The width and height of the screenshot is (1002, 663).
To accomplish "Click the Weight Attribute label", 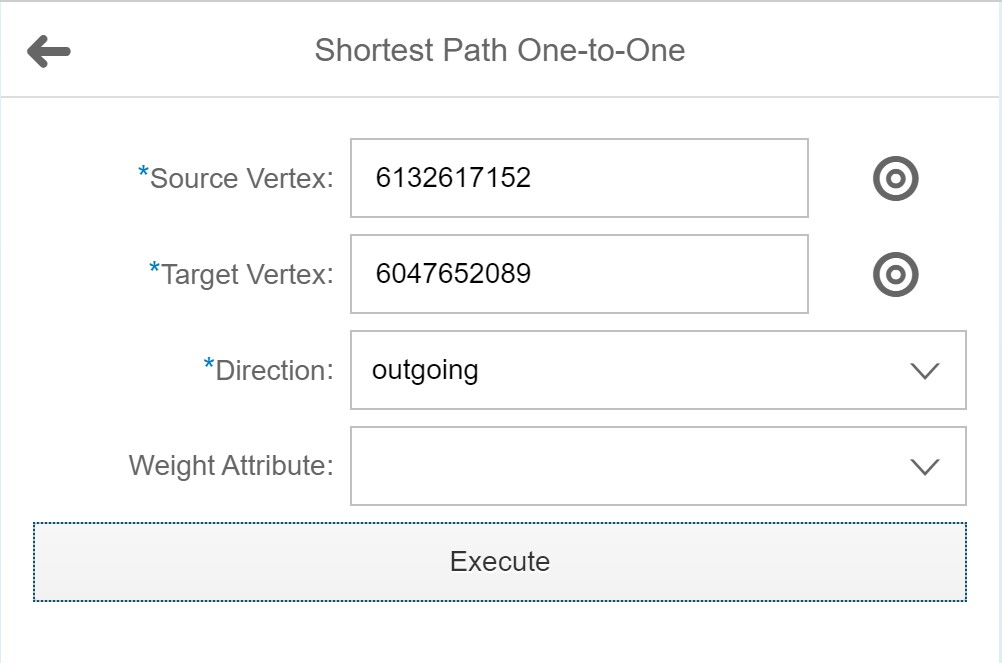I will click(x=231, y=466).
